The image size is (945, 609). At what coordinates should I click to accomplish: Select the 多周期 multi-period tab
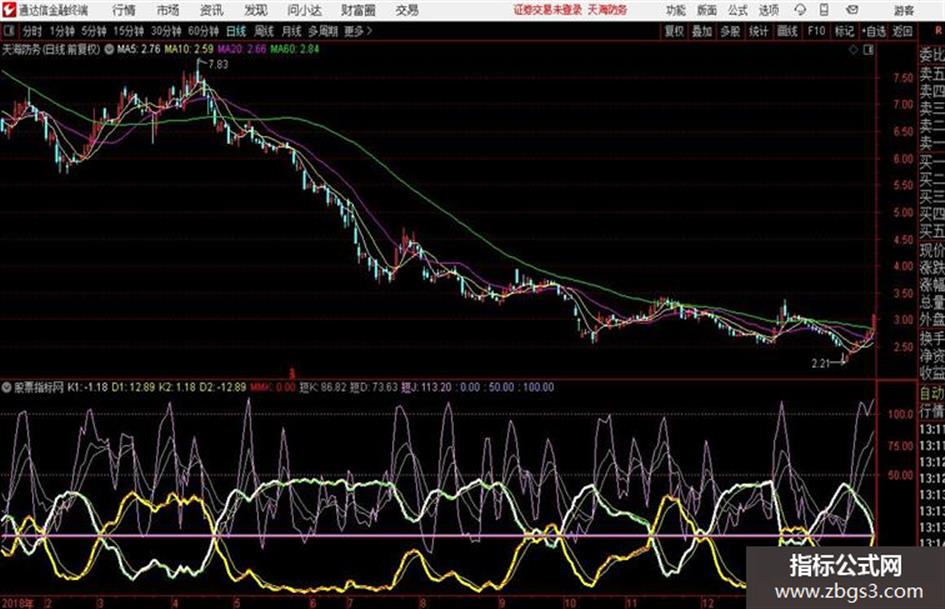coord(322,31)
